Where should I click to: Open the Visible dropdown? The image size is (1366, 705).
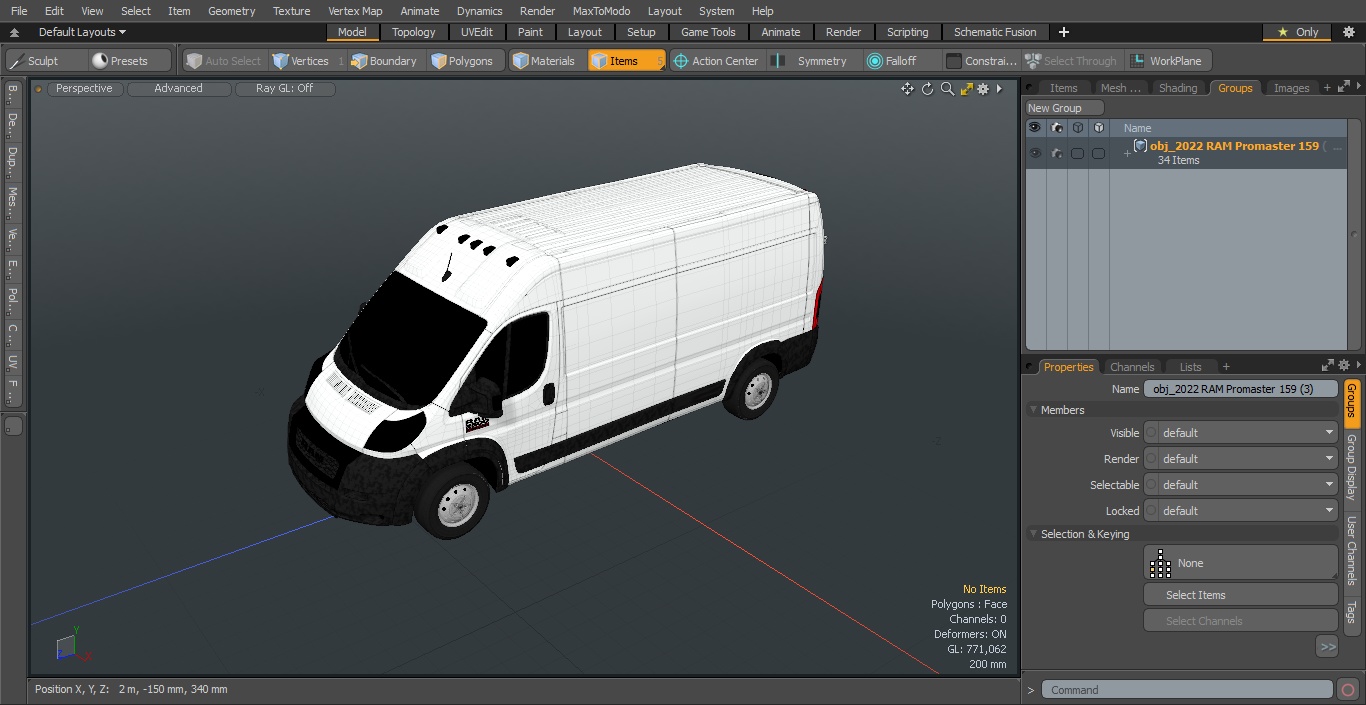[x=1240, y=433]
